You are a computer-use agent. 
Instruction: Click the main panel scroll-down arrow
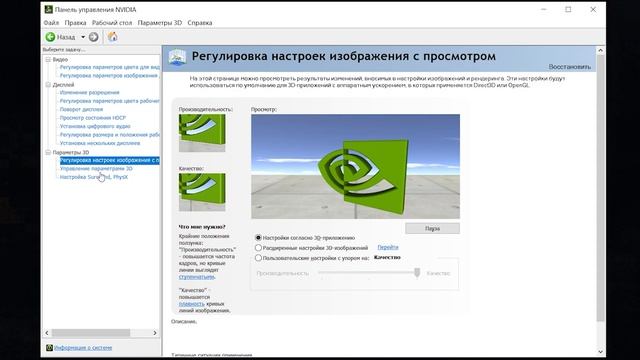tap(600, 351)
